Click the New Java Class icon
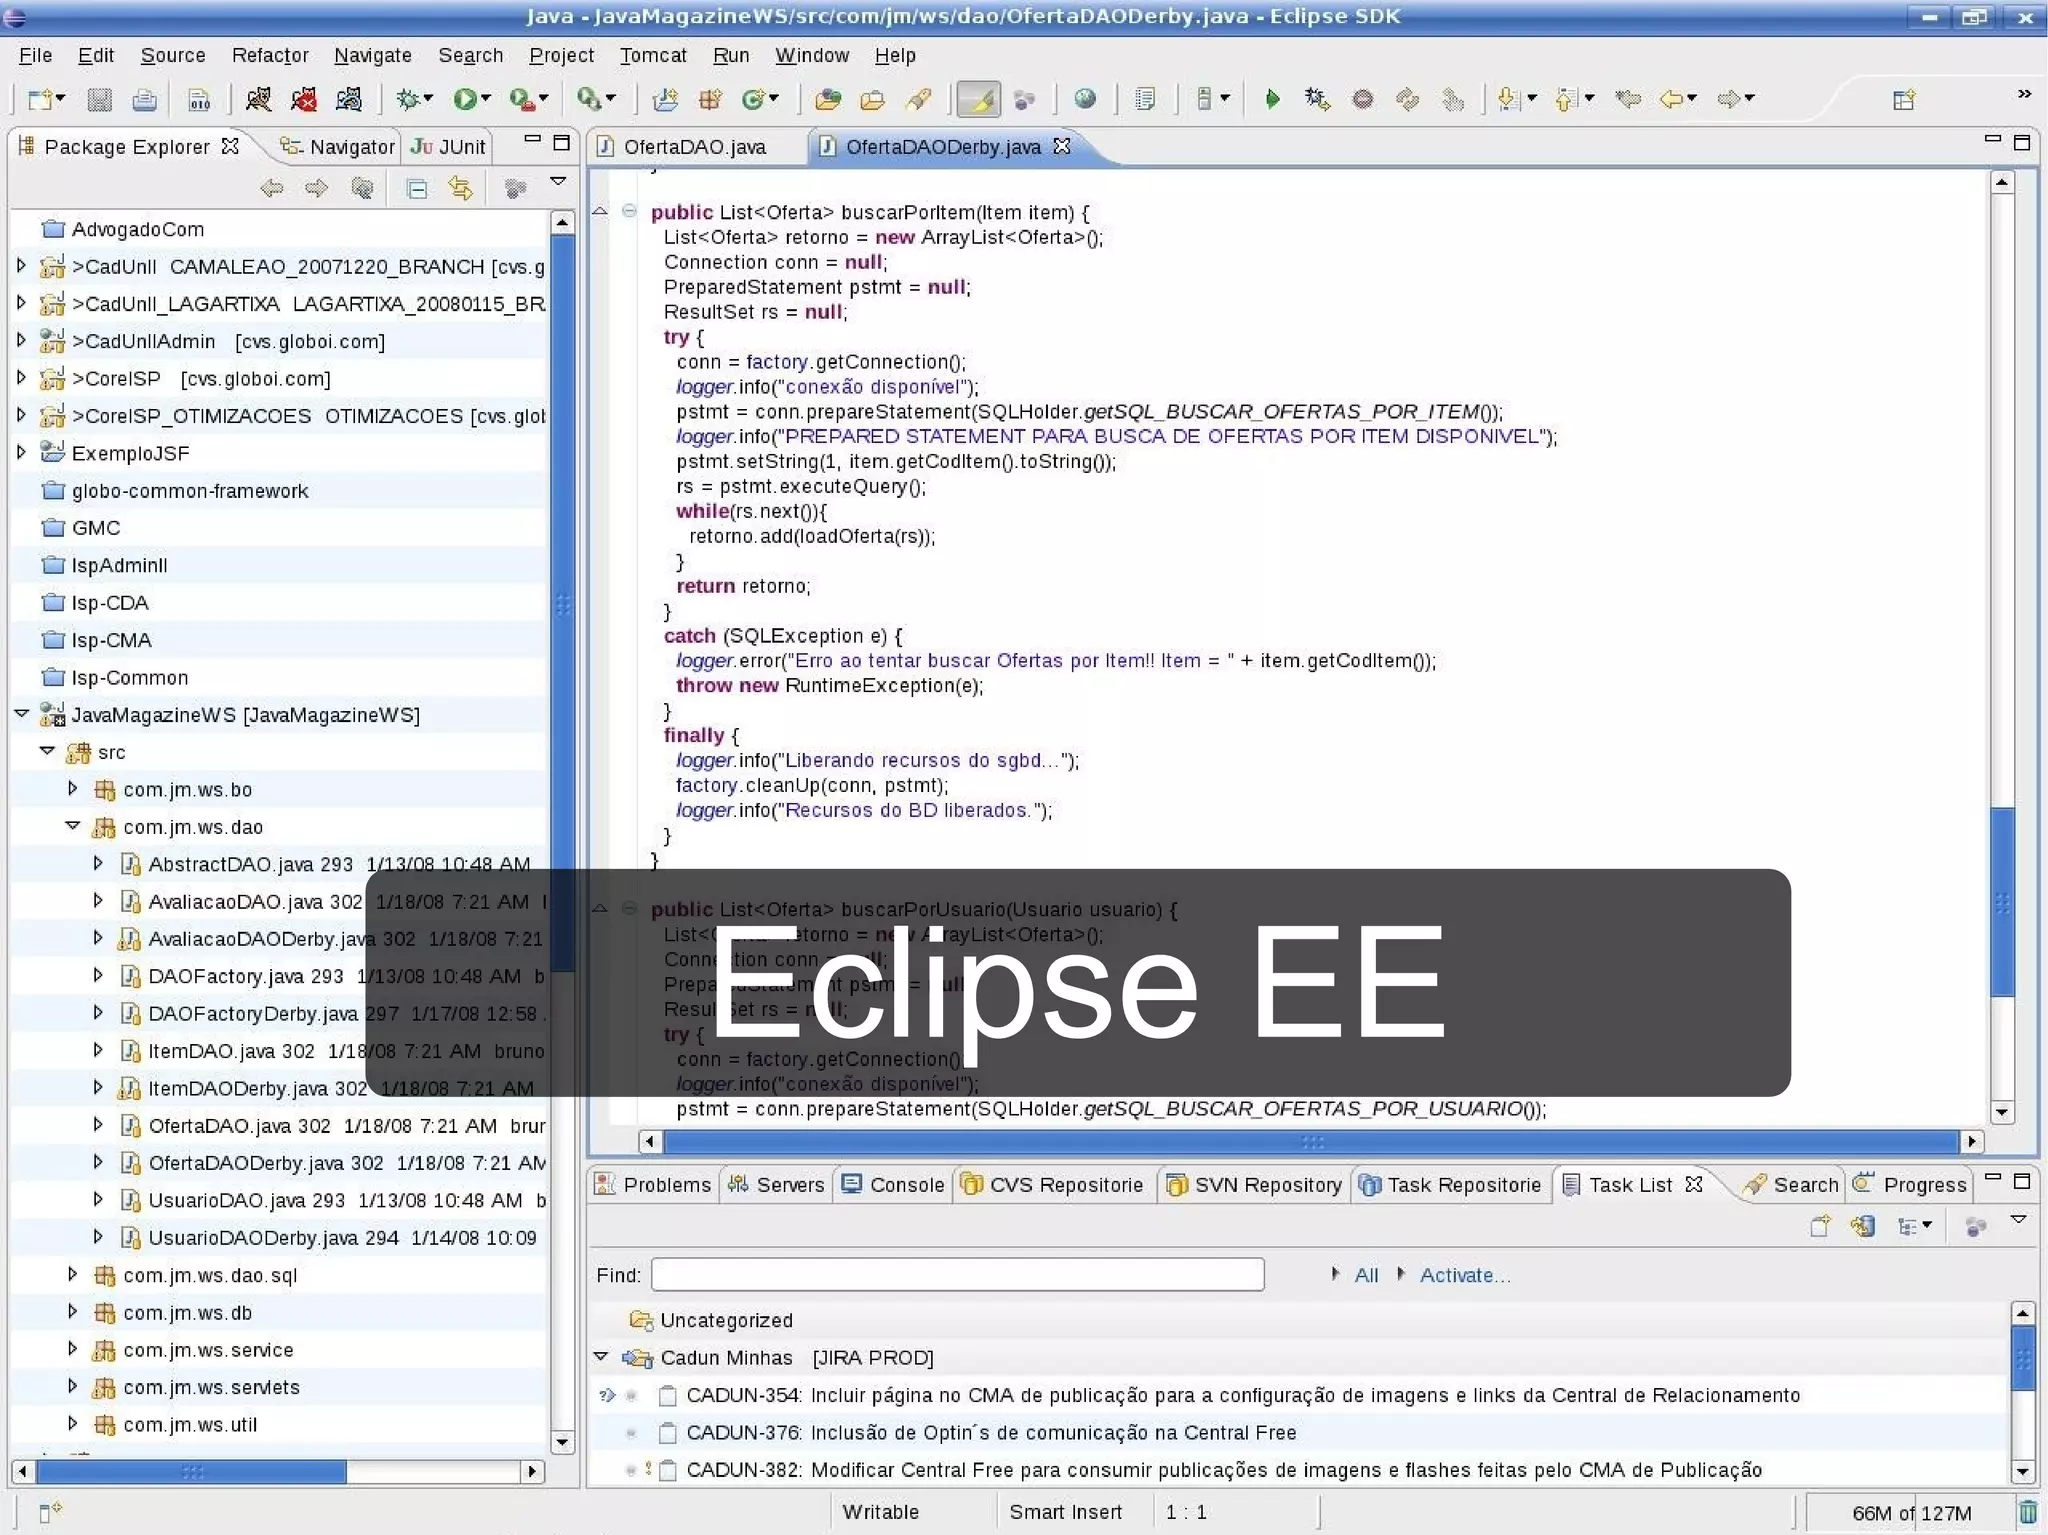Image resolution: width=2048 pixels, height=1535 pixels. coord(755,99)
